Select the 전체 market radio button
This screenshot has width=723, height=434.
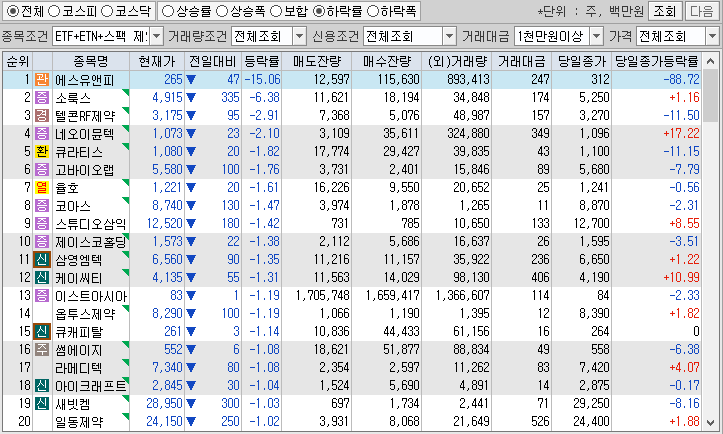13,11
